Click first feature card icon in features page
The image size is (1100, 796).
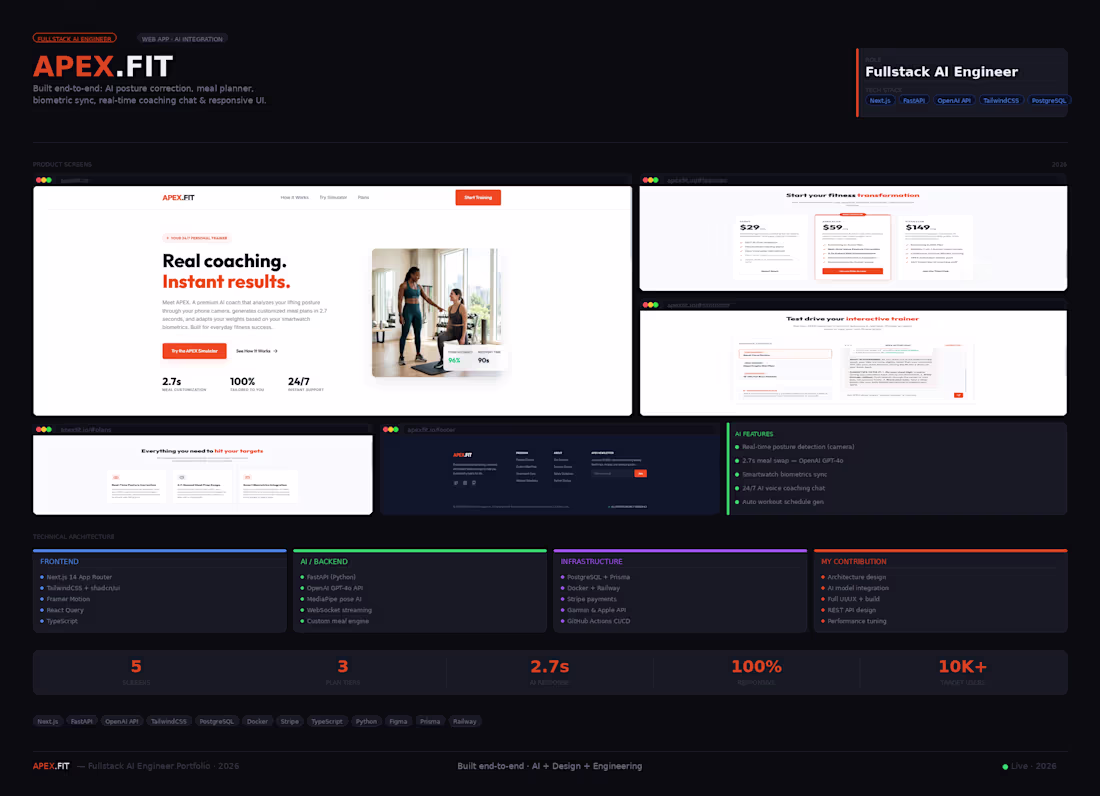pyautogui.click(x=116, y=478)
